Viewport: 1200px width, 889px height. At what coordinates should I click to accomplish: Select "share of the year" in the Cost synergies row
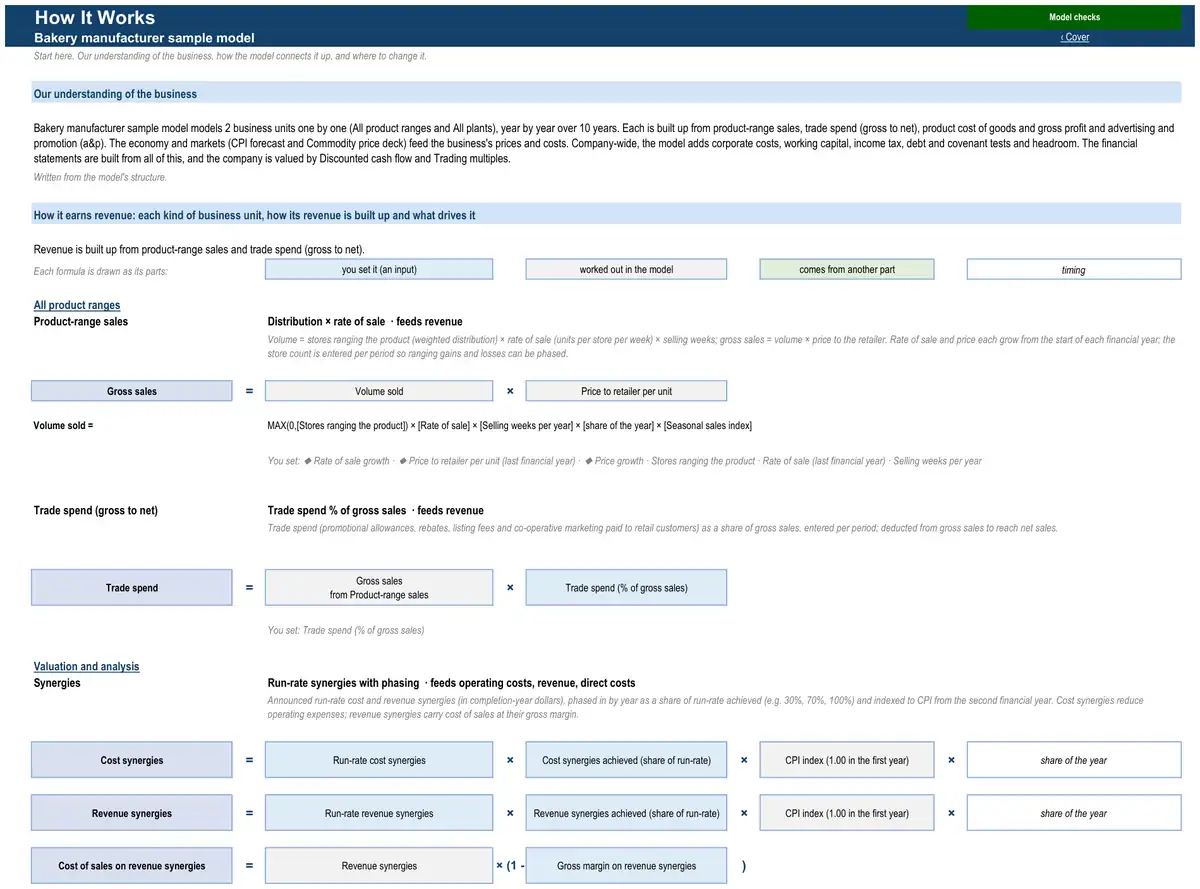pyautogui.click(x=1074, y=760)
